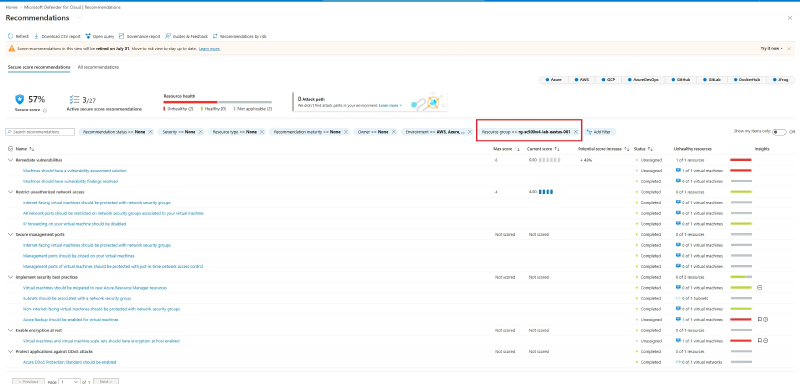Switch to Recommendations by risk view
Image resolution: width=800 pixels, height=384 pixels.
[x=240, y=37]
